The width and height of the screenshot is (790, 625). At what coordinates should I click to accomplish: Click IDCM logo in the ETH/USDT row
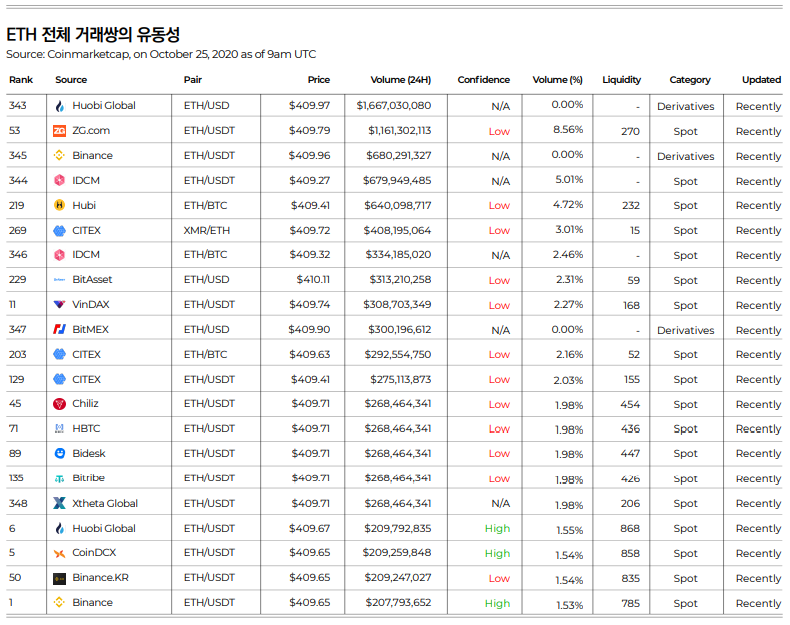tap(59, 180)
